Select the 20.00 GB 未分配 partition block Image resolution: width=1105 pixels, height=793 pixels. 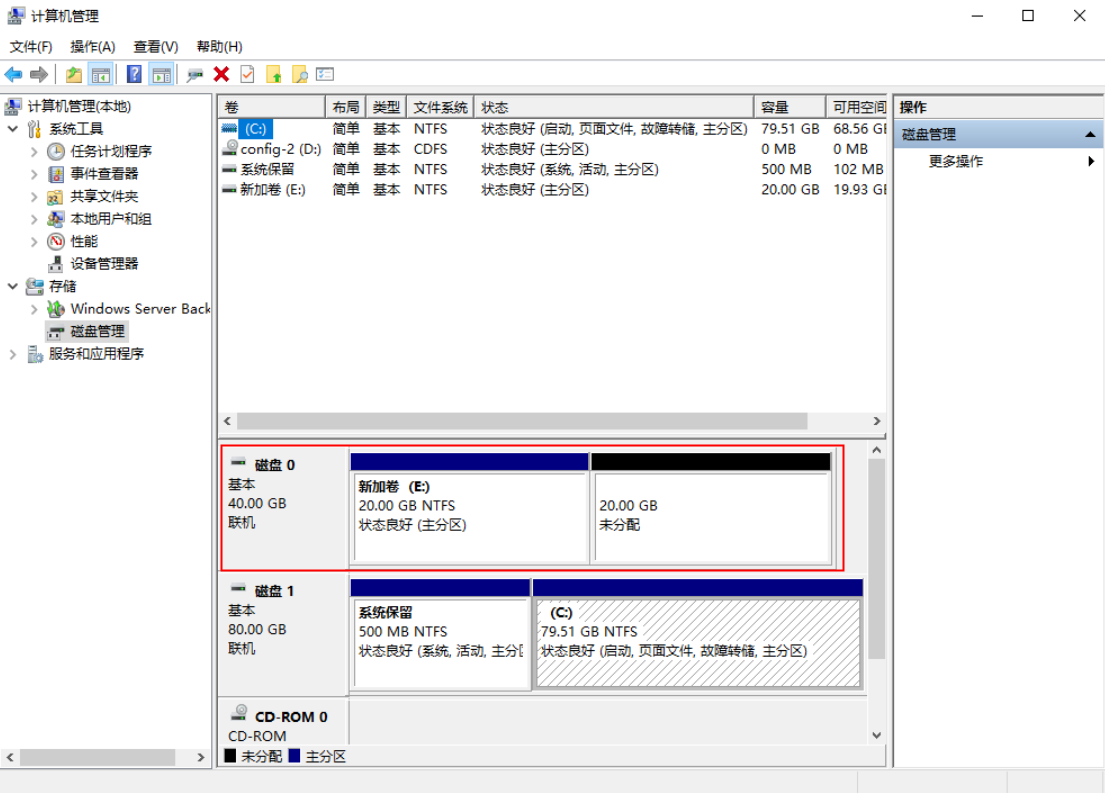tap(710, 515)
